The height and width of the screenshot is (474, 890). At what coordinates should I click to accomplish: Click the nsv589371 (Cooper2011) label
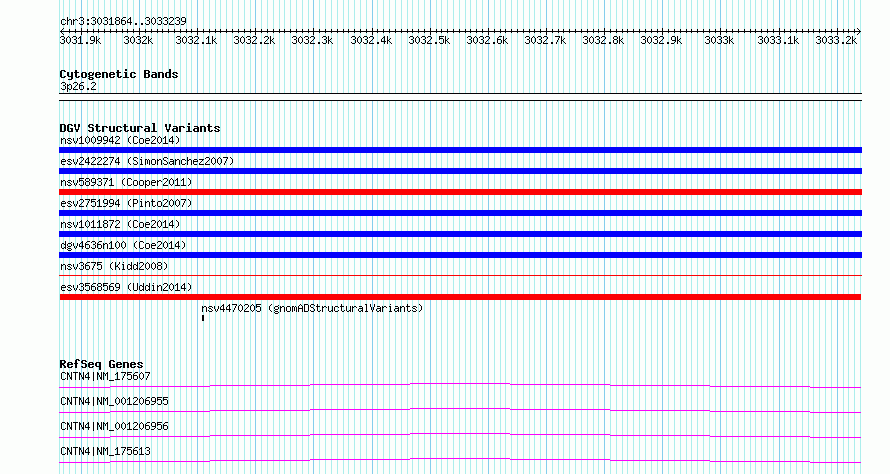pyautogui.click(x=126, y=182)
